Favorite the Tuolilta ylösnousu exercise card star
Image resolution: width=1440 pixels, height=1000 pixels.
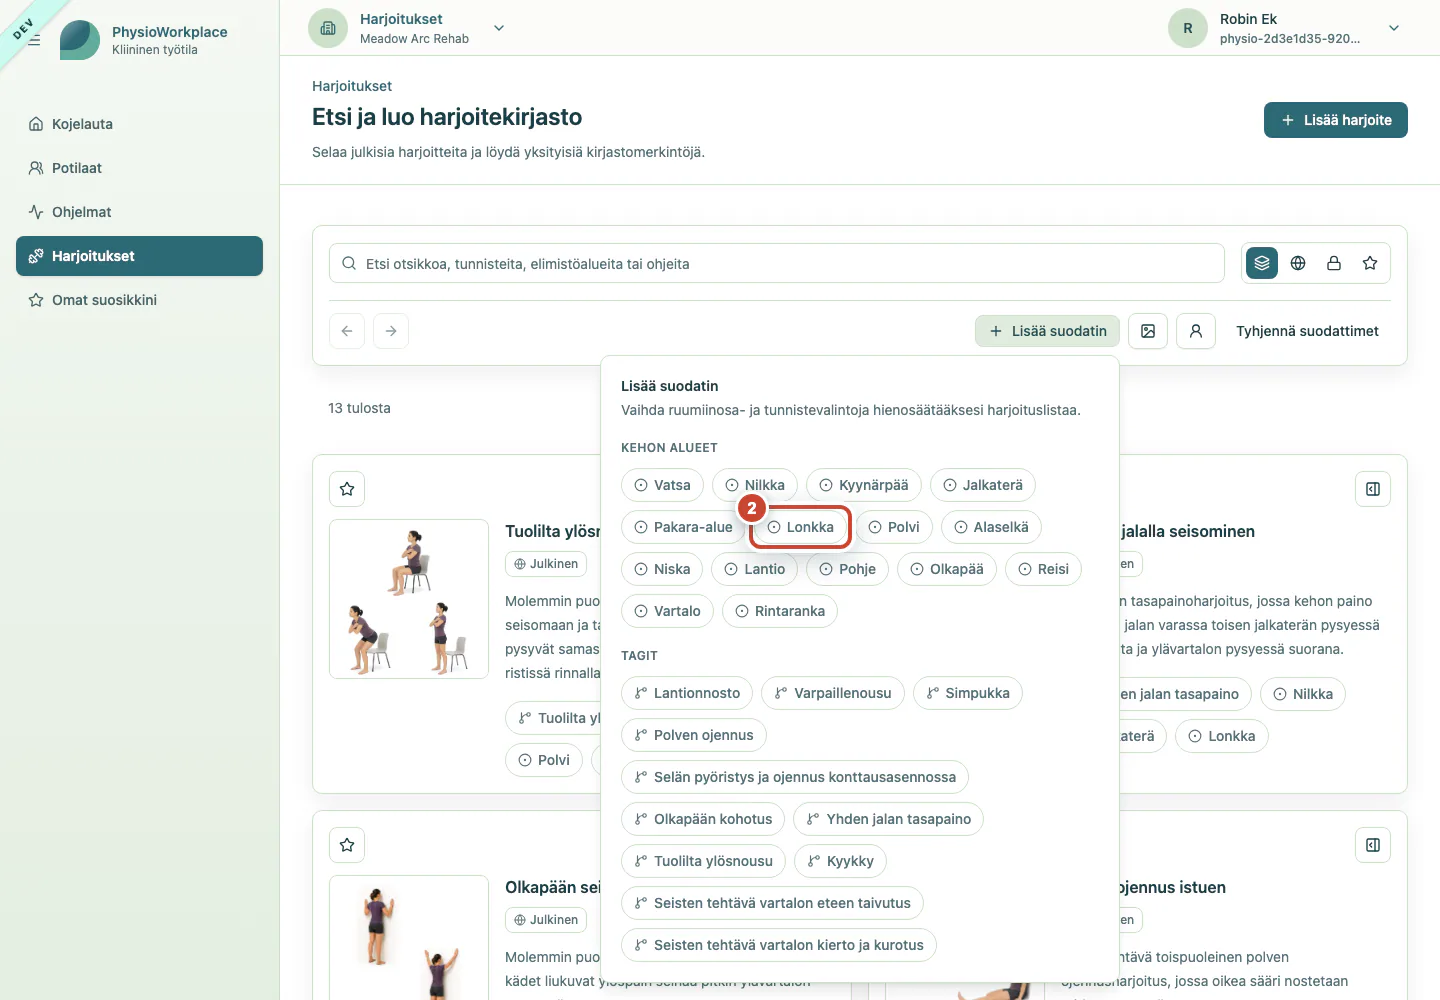[347, 489]
